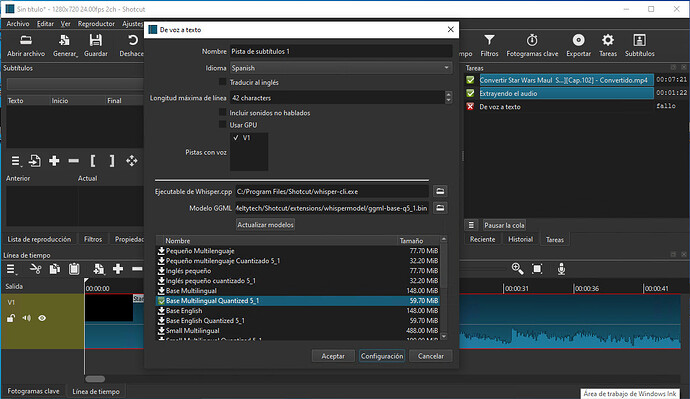Image resolution: width=690 pixels, height=399 pixels.
Task: Select Pequeño Multilenguaje model row
Action: point(298,251)
